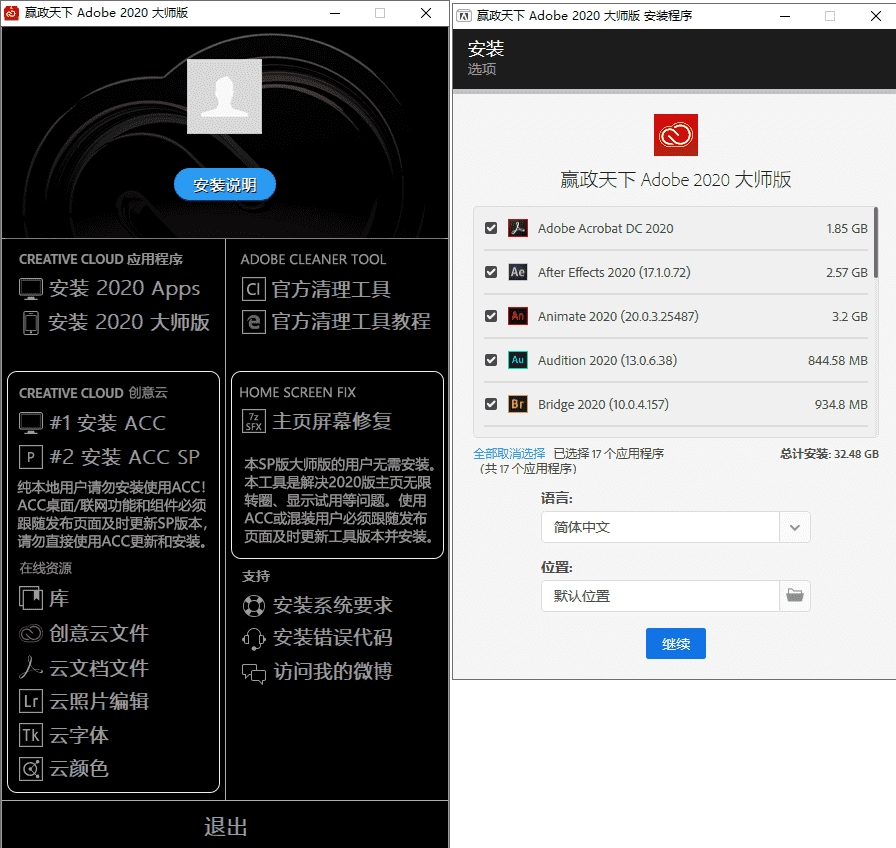Click the Bridge 2020 app icon
Image resolution: width=896 pixels, height=848 pixels.
(x=517, y=404)
